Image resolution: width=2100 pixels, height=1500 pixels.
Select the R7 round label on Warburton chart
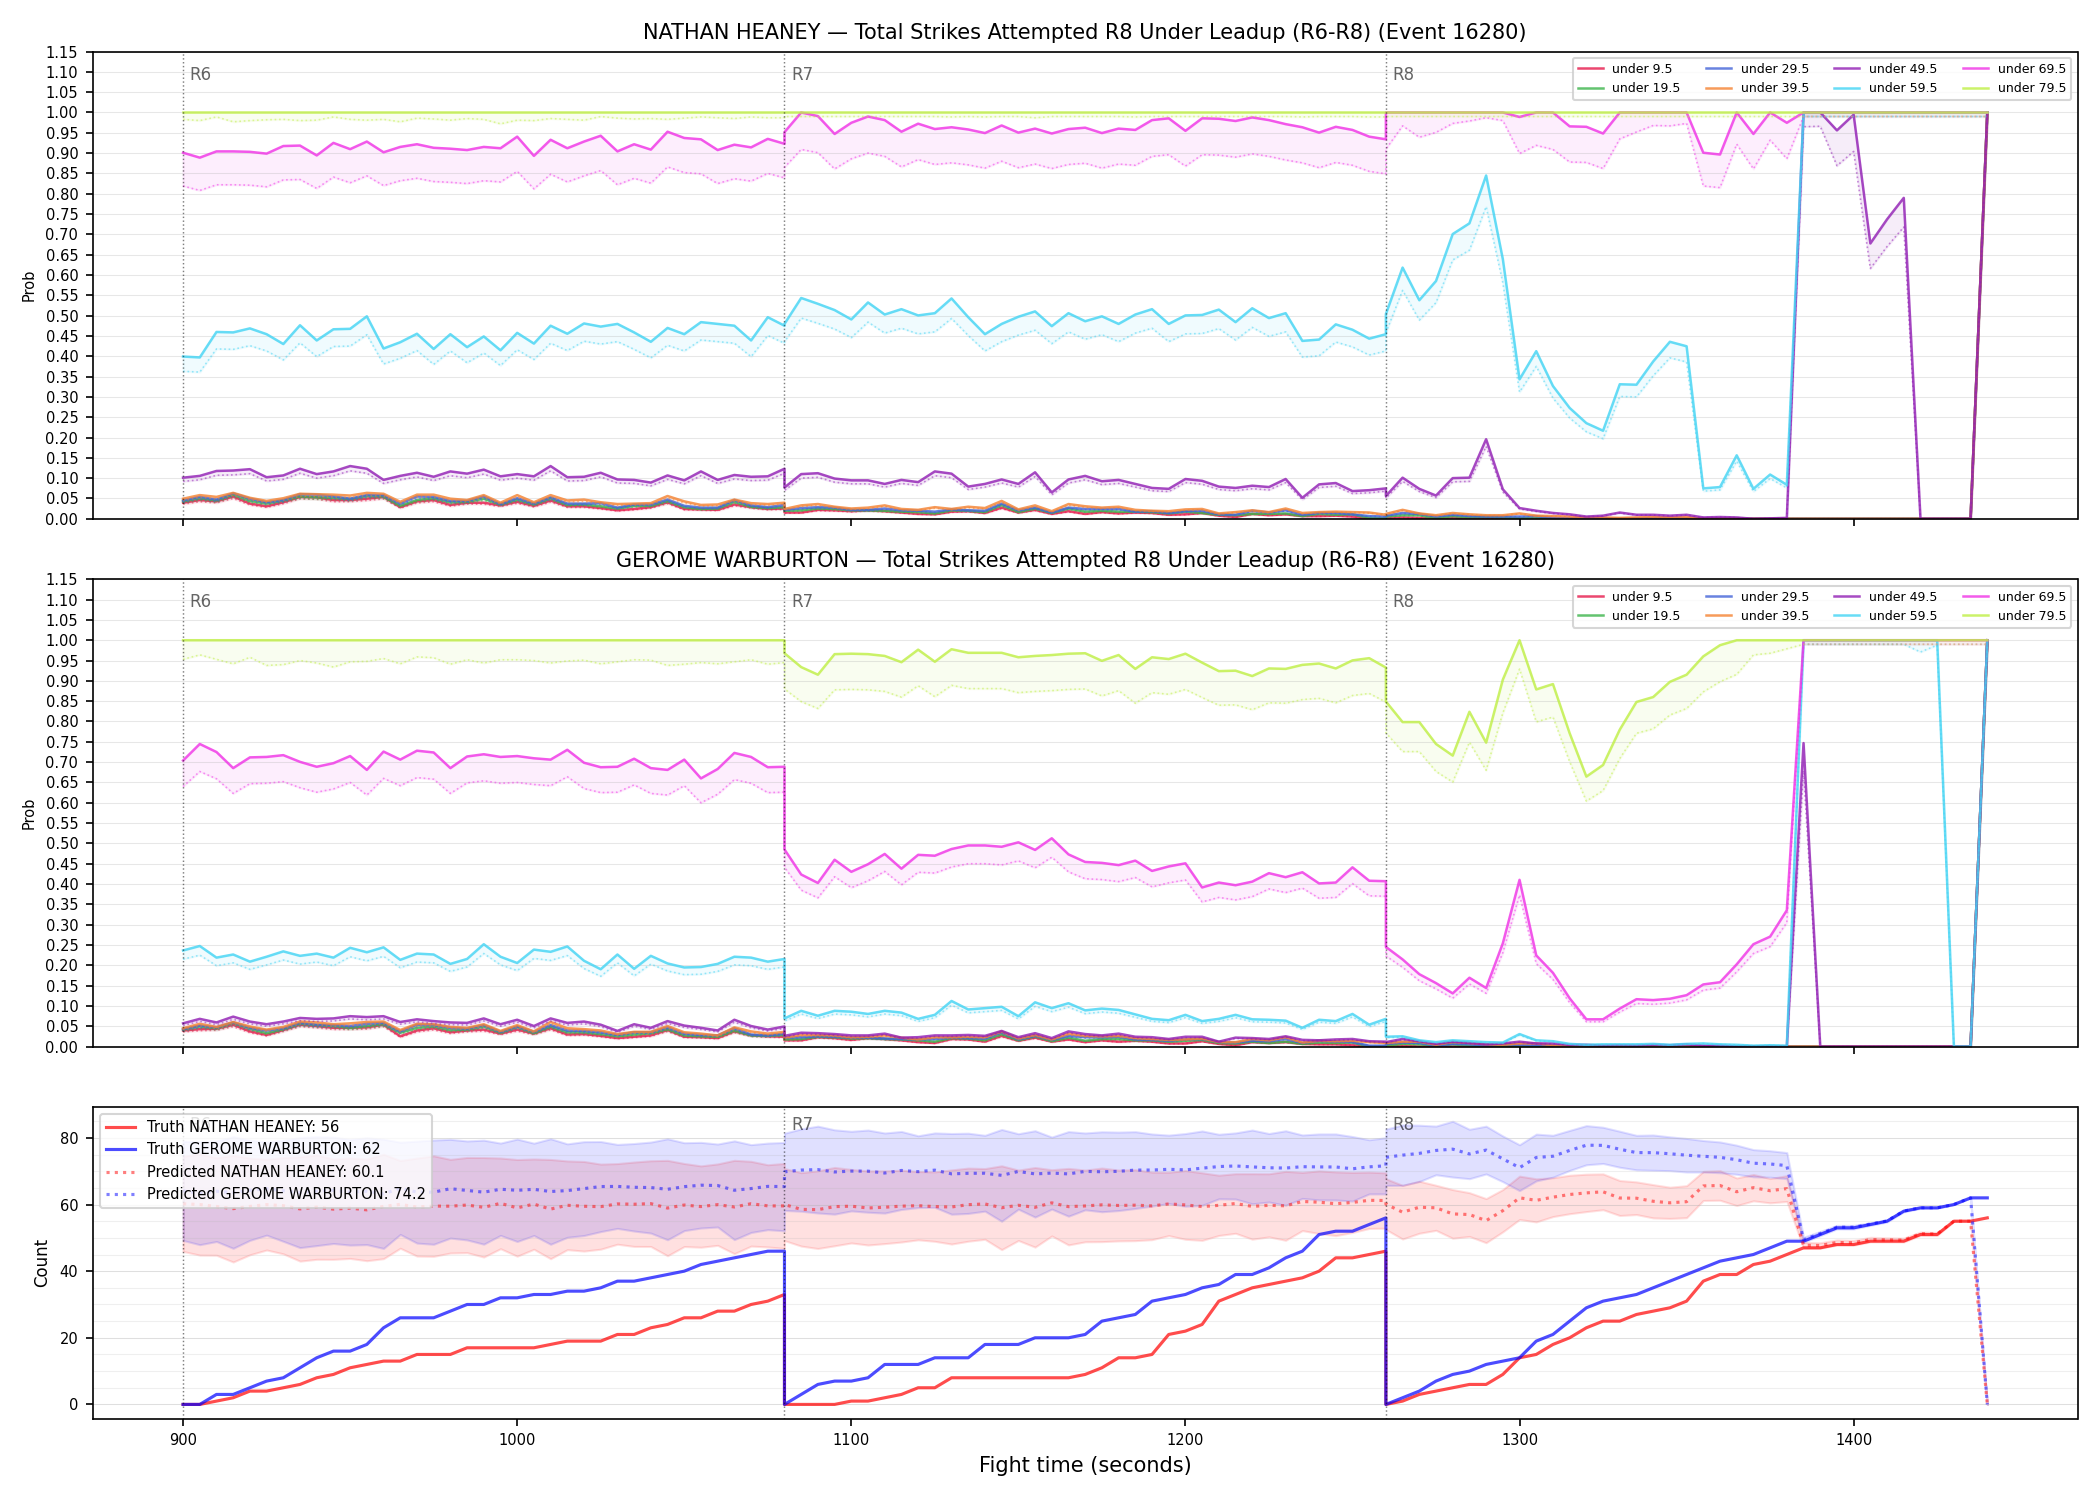(802, 601)
